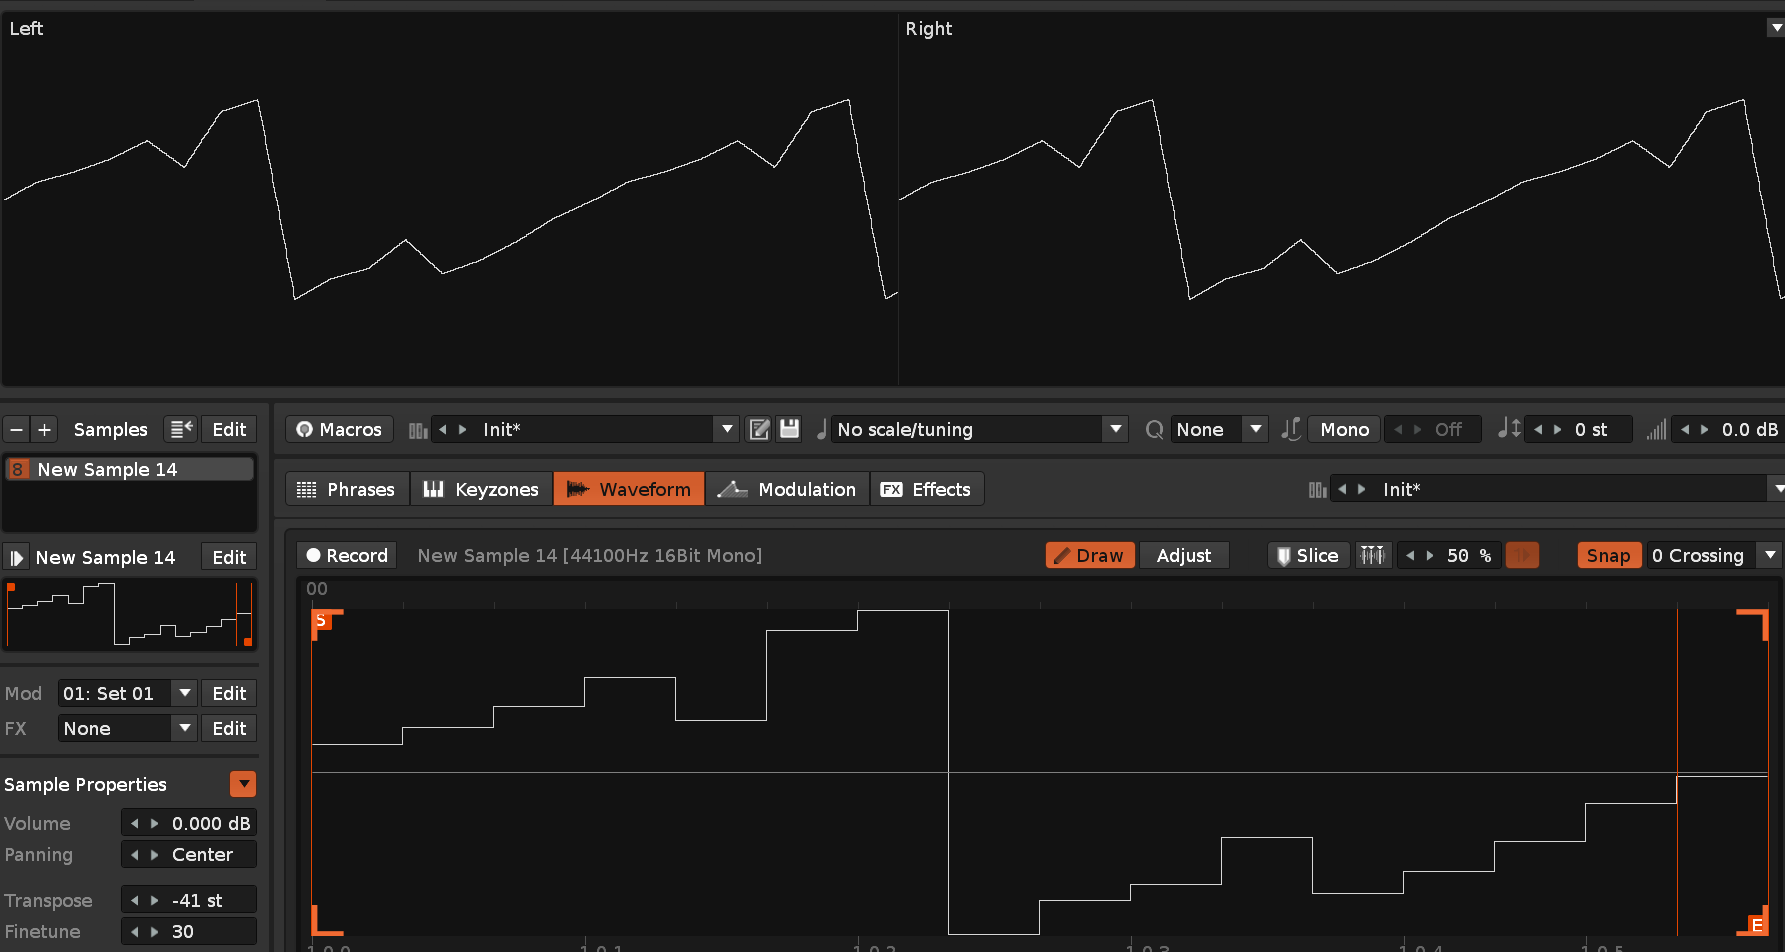Toggle the Mono playback button
Screen dimensions: 1785x952
tap(1344, 430)
